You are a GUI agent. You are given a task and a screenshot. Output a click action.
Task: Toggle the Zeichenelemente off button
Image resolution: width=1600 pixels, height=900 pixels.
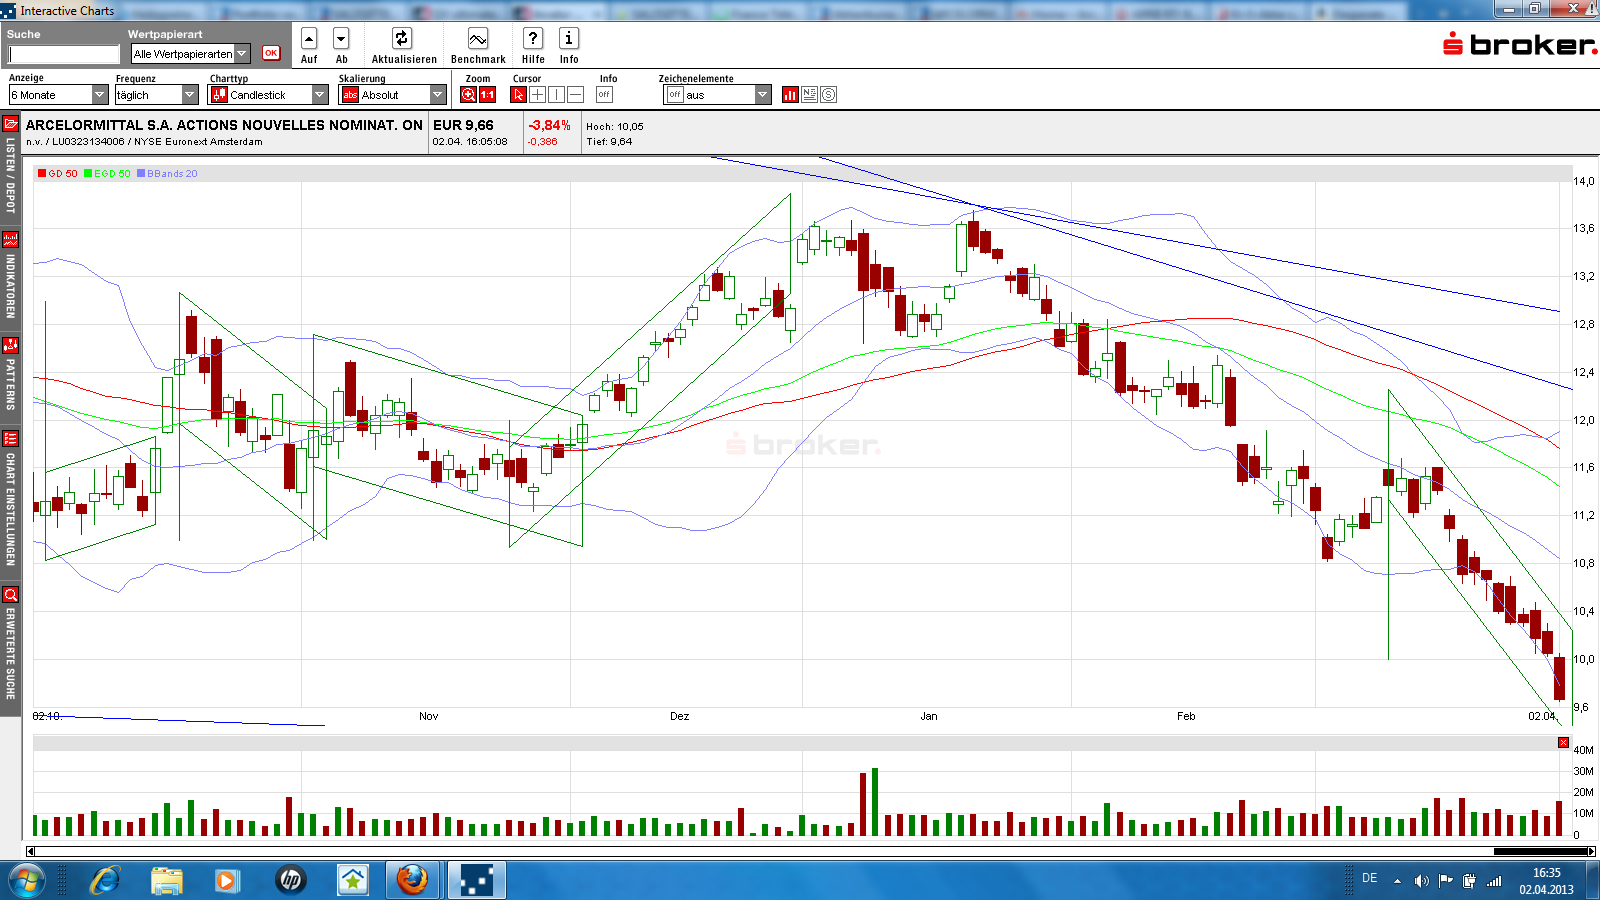[675, 93]
